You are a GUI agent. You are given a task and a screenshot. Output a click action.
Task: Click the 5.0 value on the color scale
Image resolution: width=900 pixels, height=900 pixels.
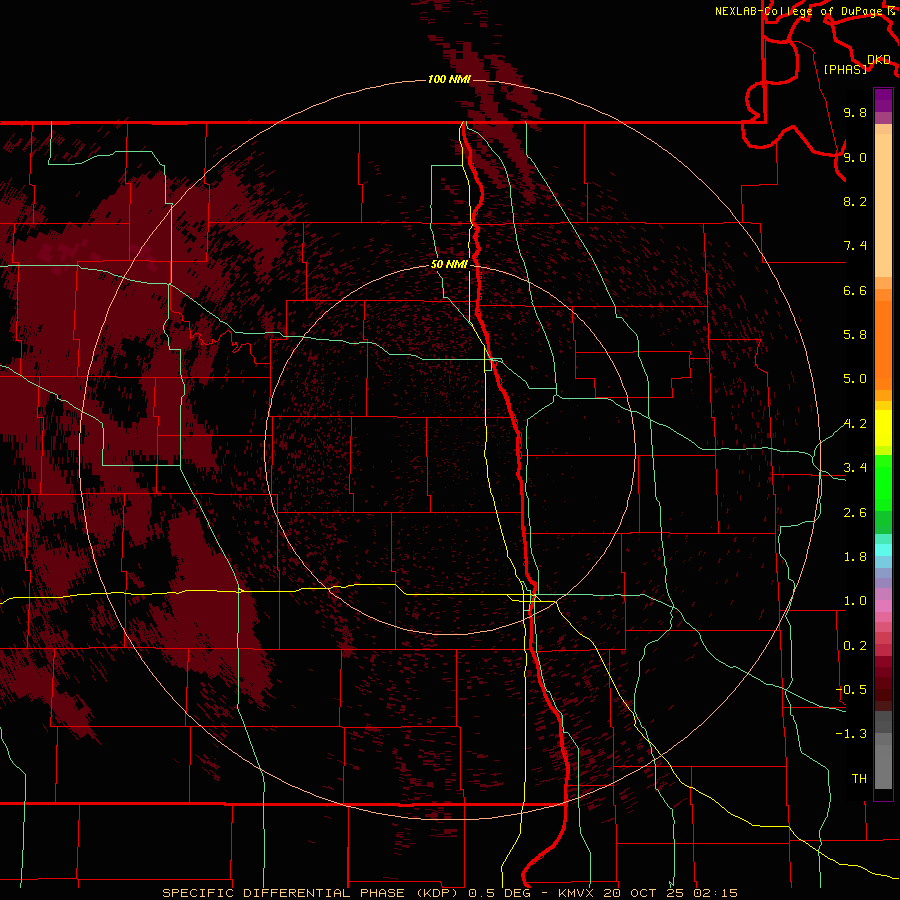tap(855, 379)
